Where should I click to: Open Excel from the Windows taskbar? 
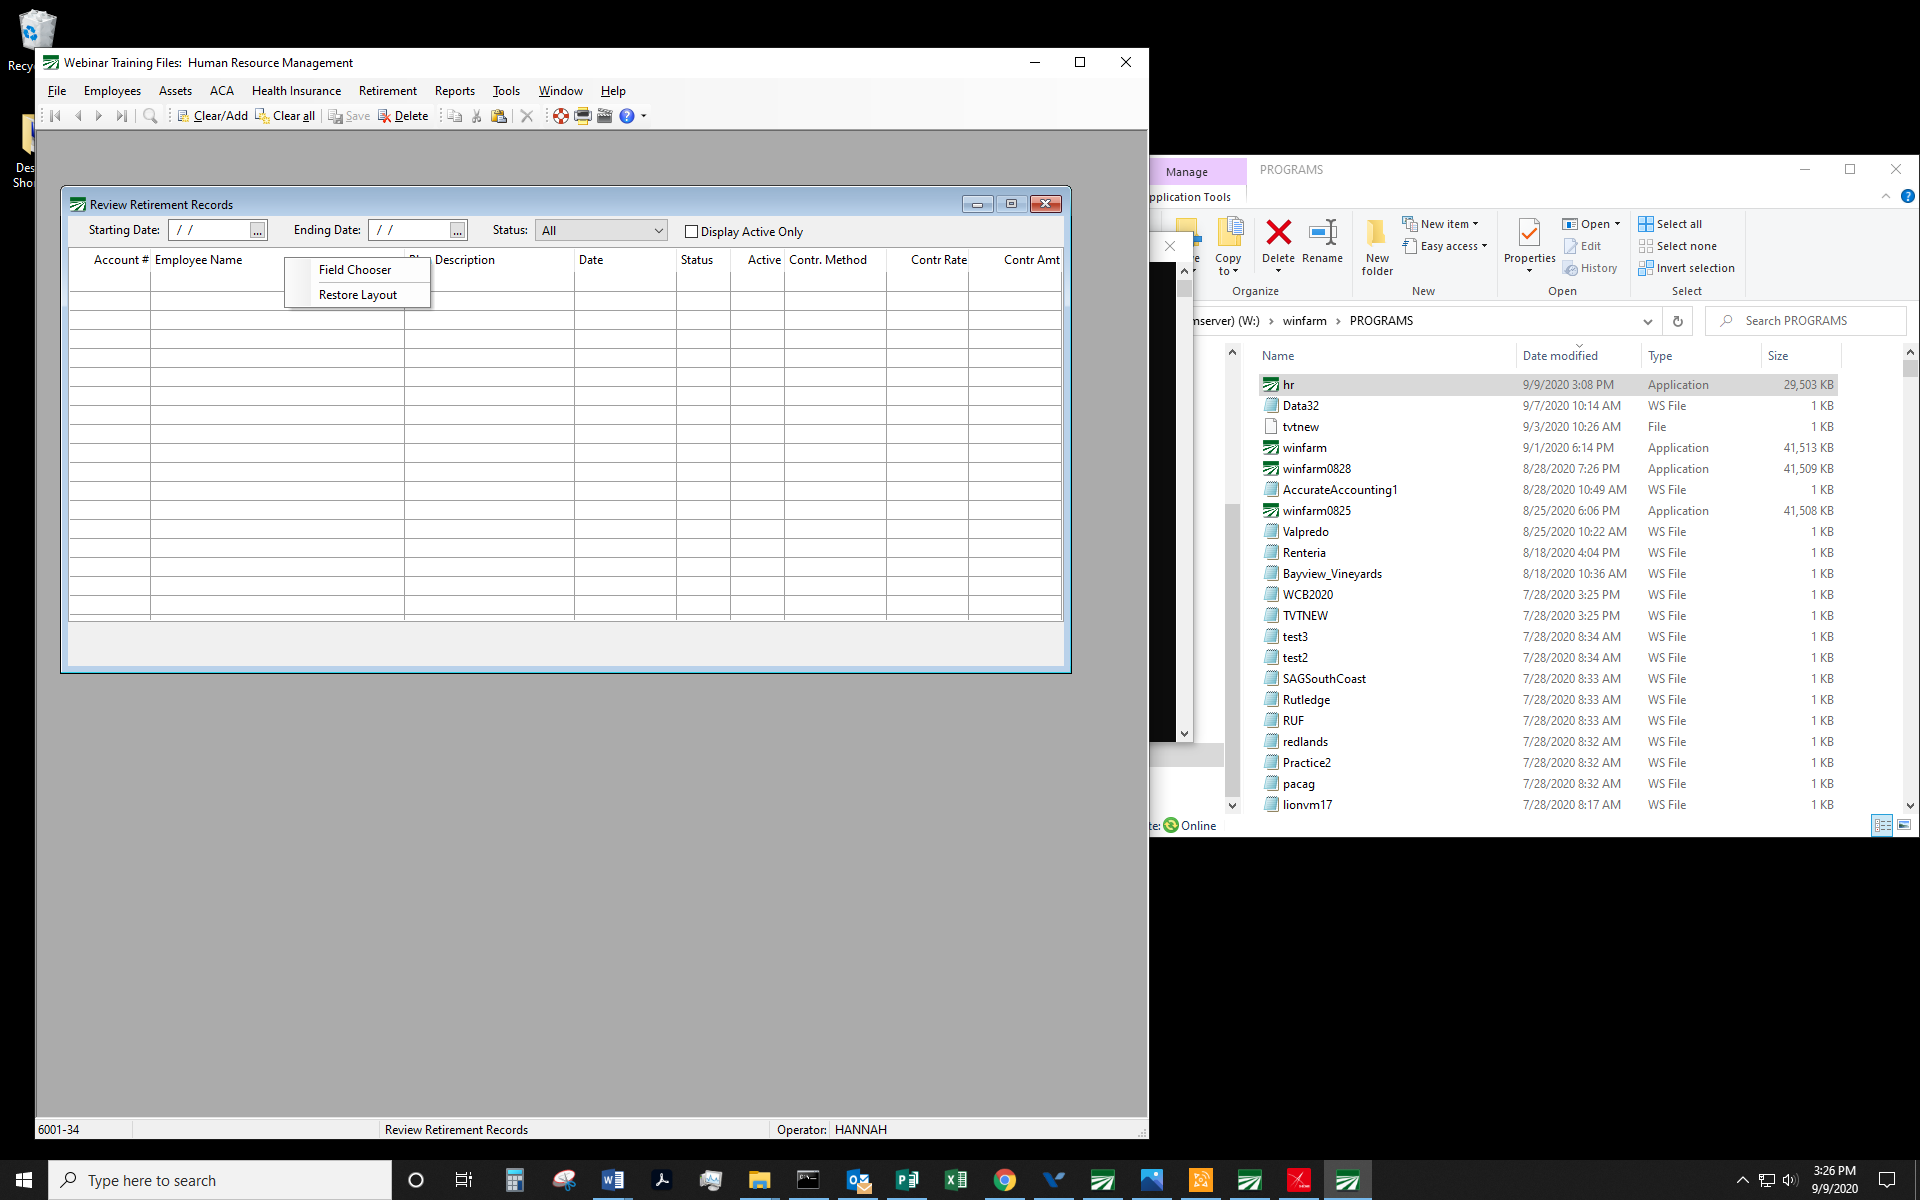point(956,1180)
